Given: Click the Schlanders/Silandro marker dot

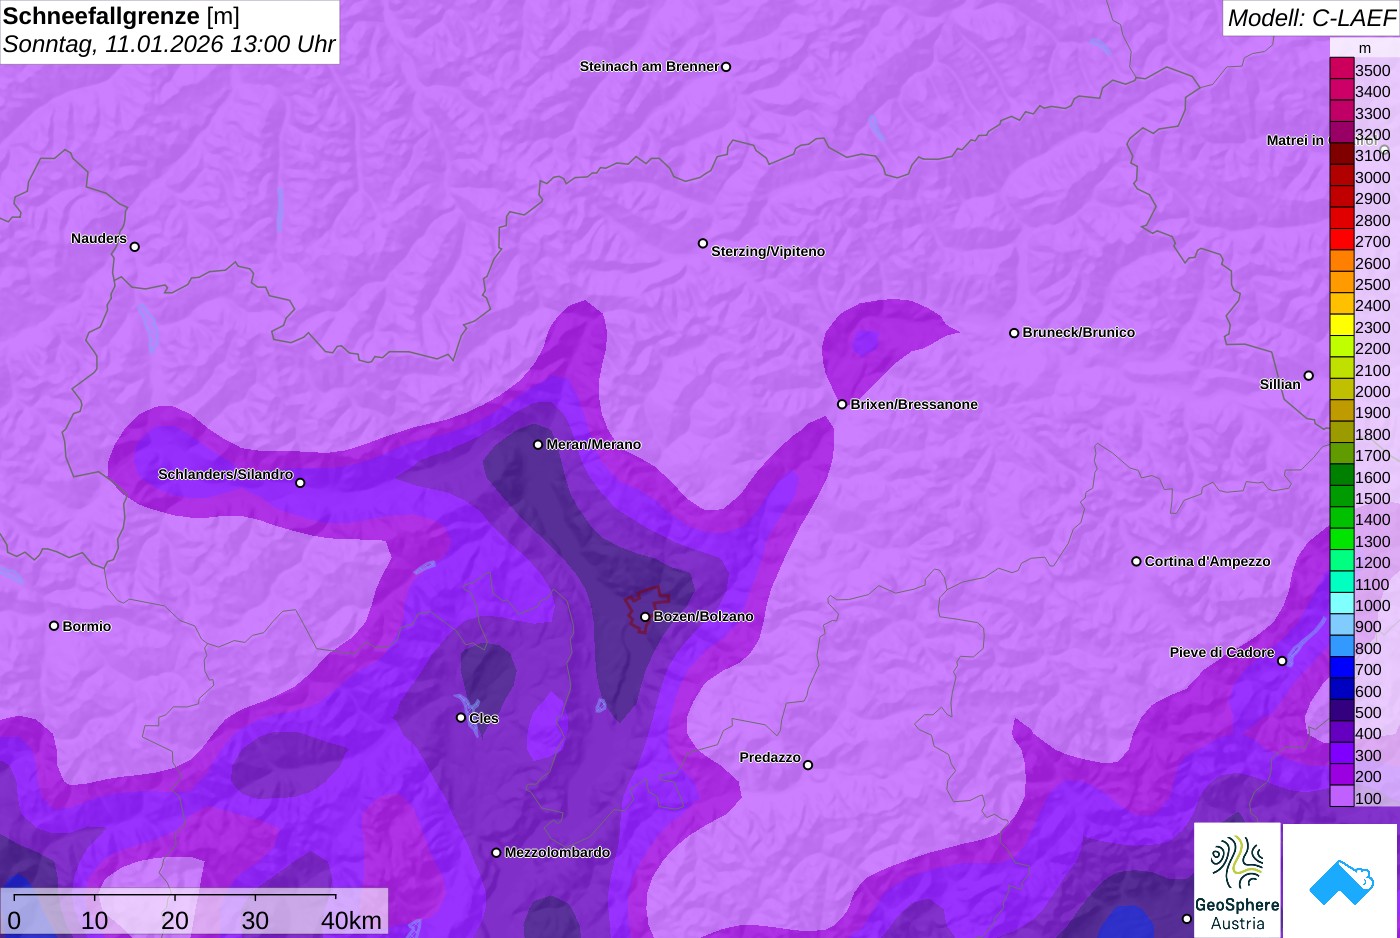Looking at the screenshot, I should [x=300, y=483].
